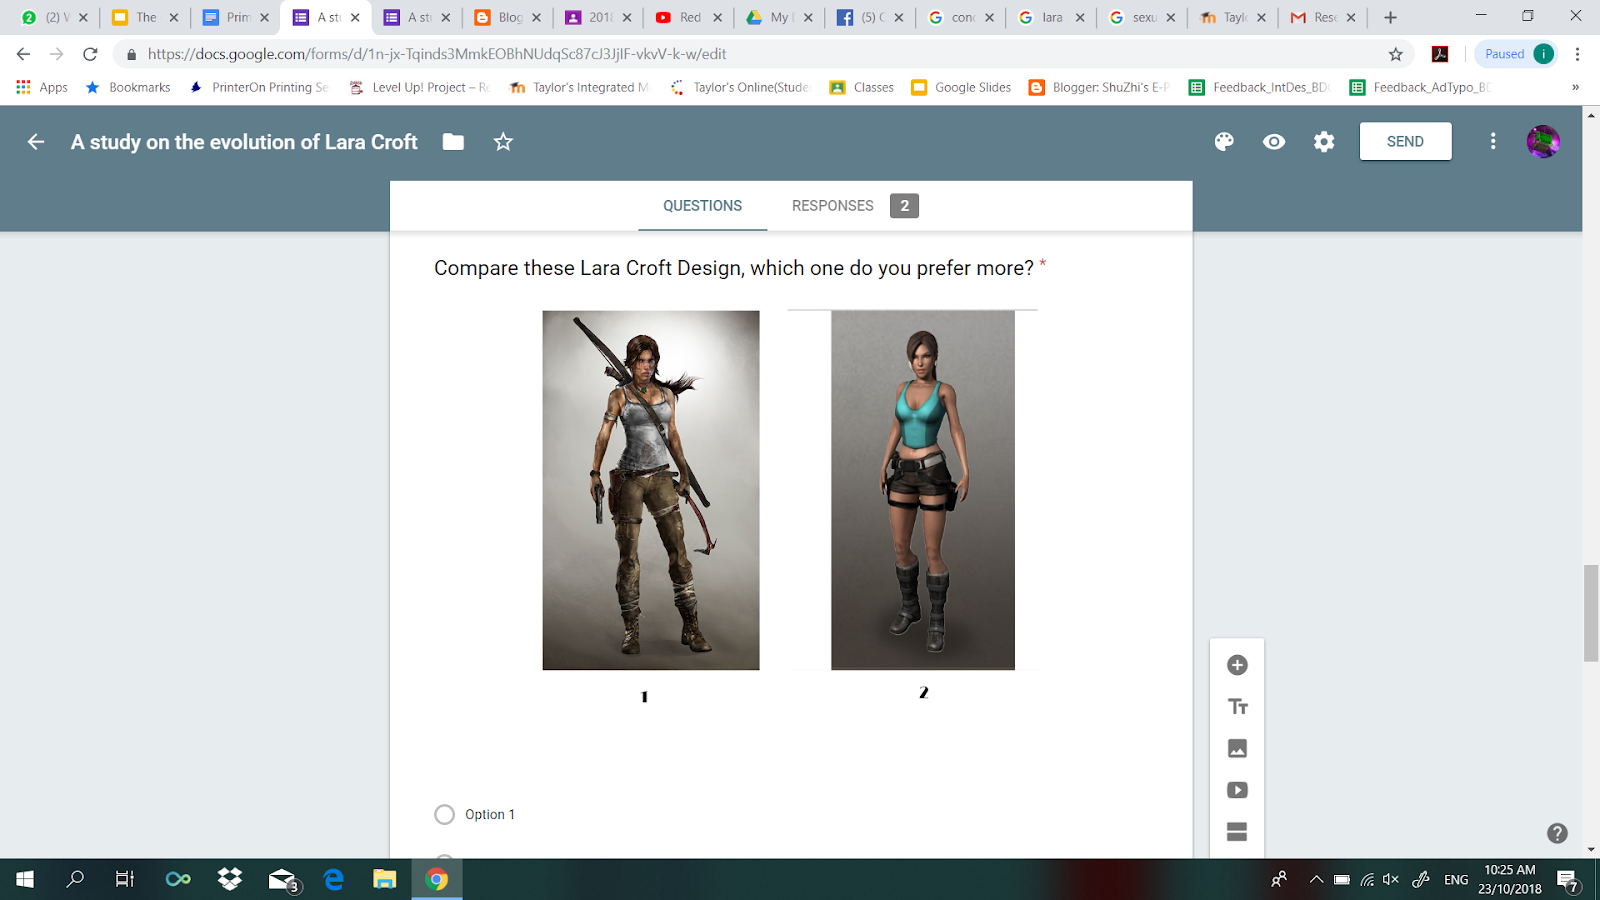
Task: Click the Lara Croft design 1 image
Action: pos(651,490)
